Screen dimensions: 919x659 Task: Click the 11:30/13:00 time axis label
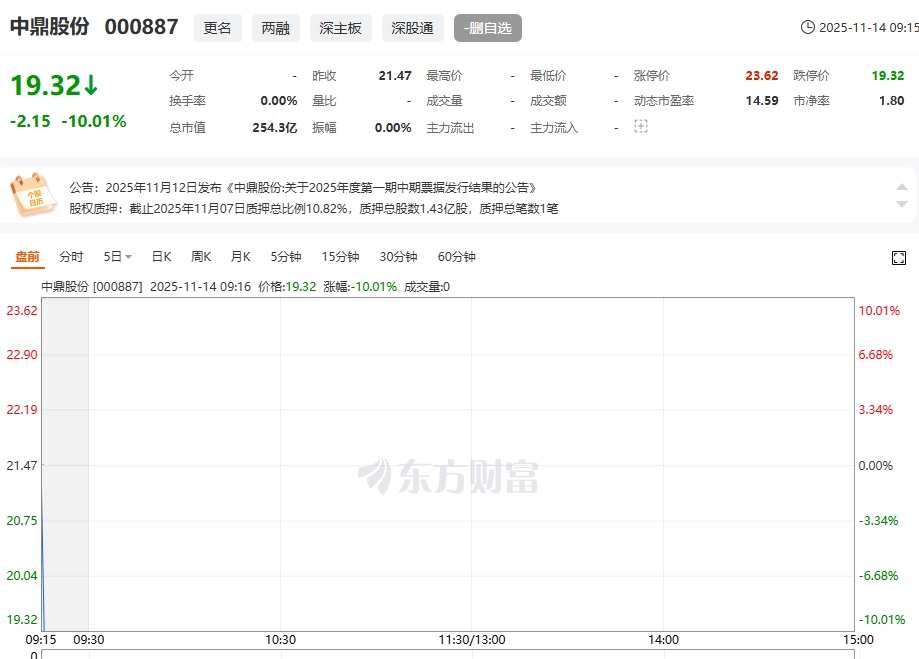coord(472,640)
